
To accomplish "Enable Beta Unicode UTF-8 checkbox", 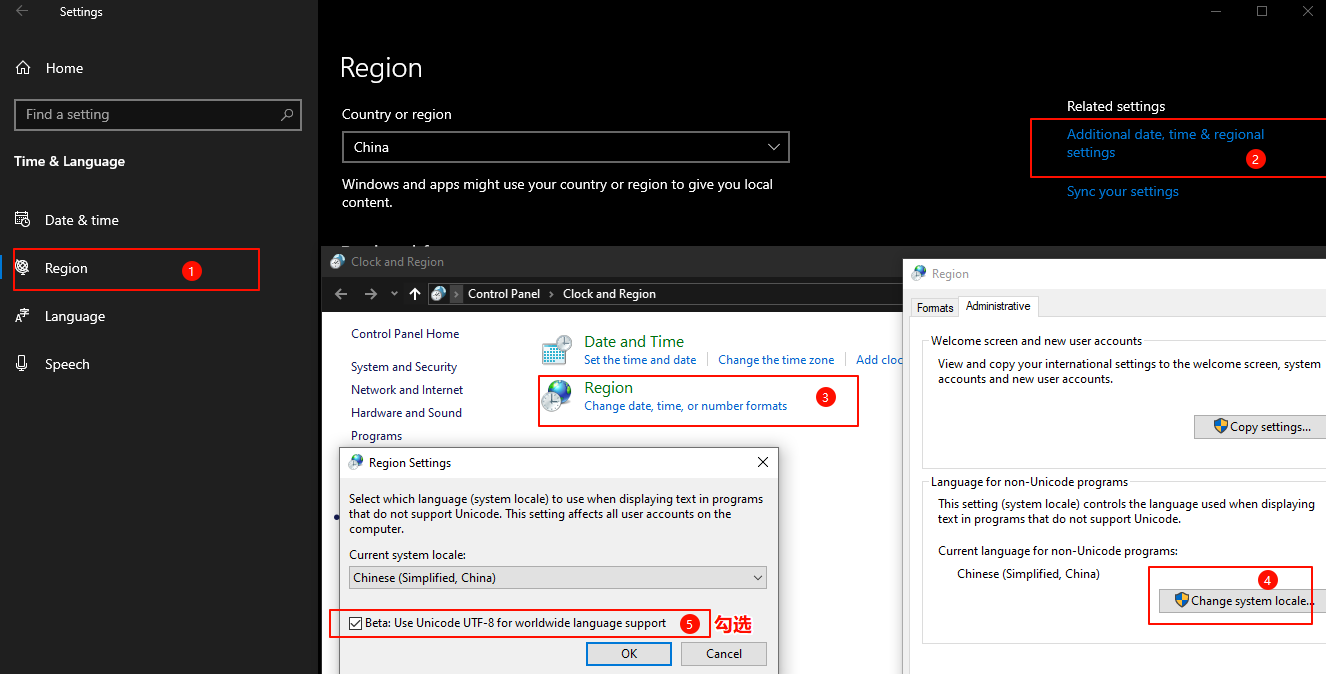I will pyautogui.click(x=356, y=623).
